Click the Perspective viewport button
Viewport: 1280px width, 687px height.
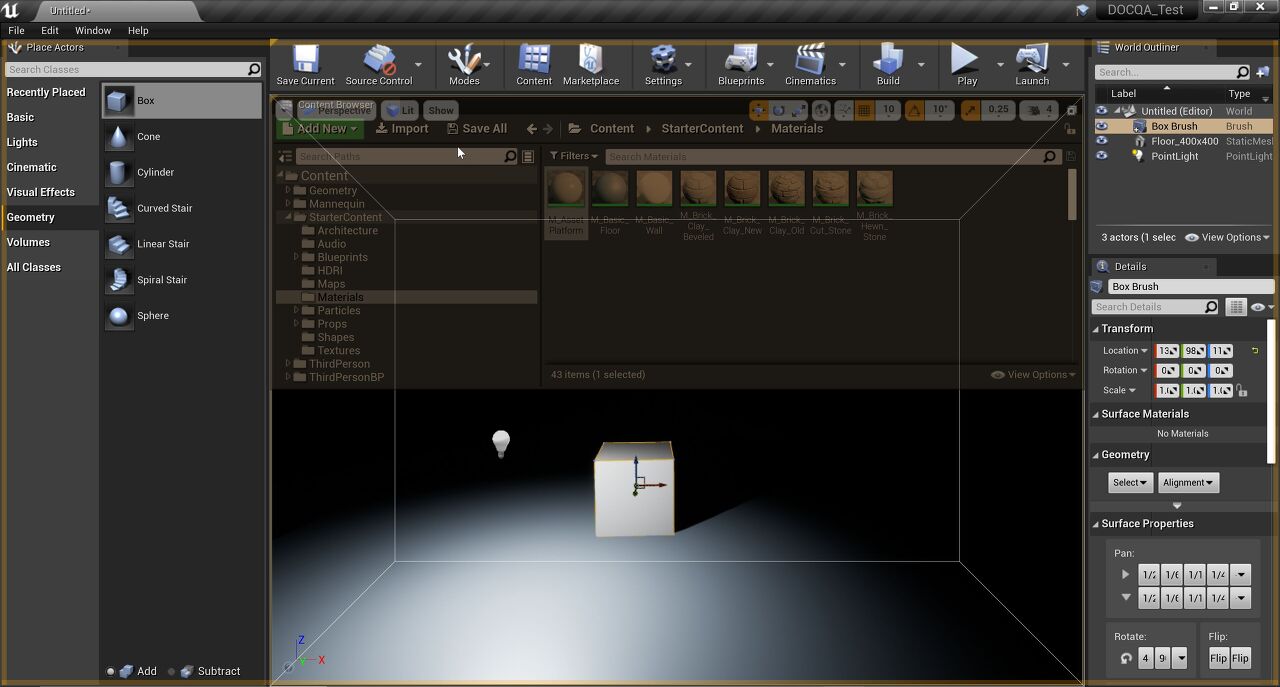tap(336, 110)
